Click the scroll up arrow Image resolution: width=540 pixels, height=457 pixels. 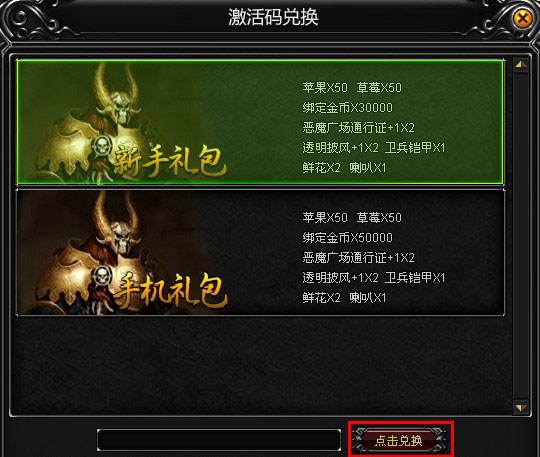521,65
